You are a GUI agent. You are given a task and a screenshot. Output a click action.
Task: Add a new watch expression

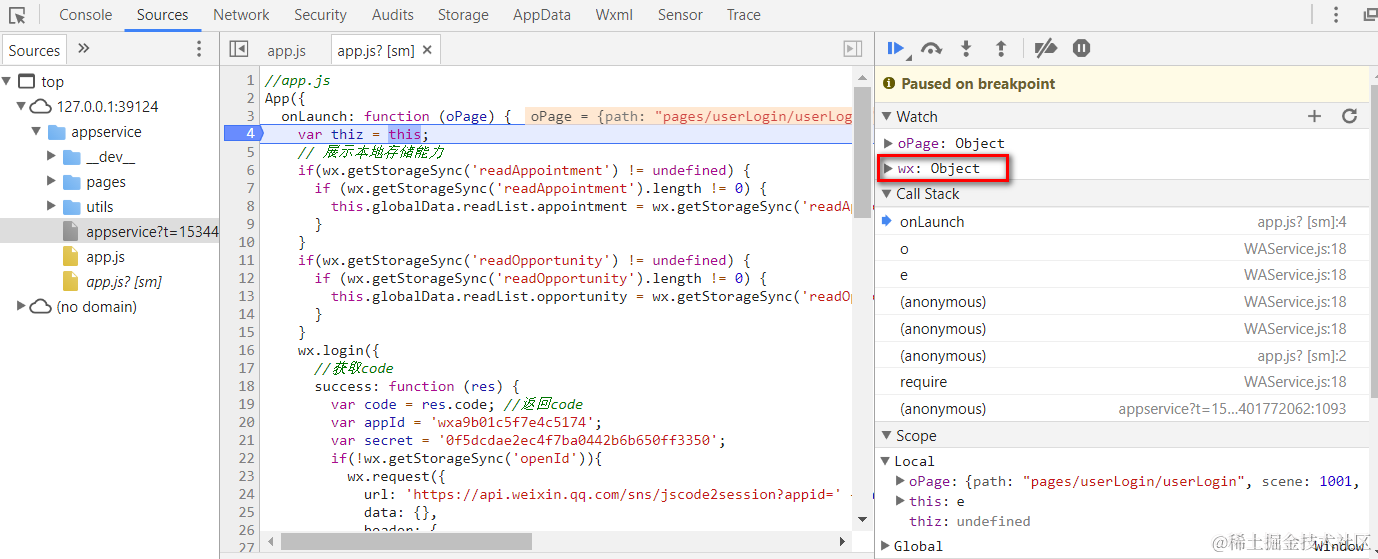tap(1315, 117)
